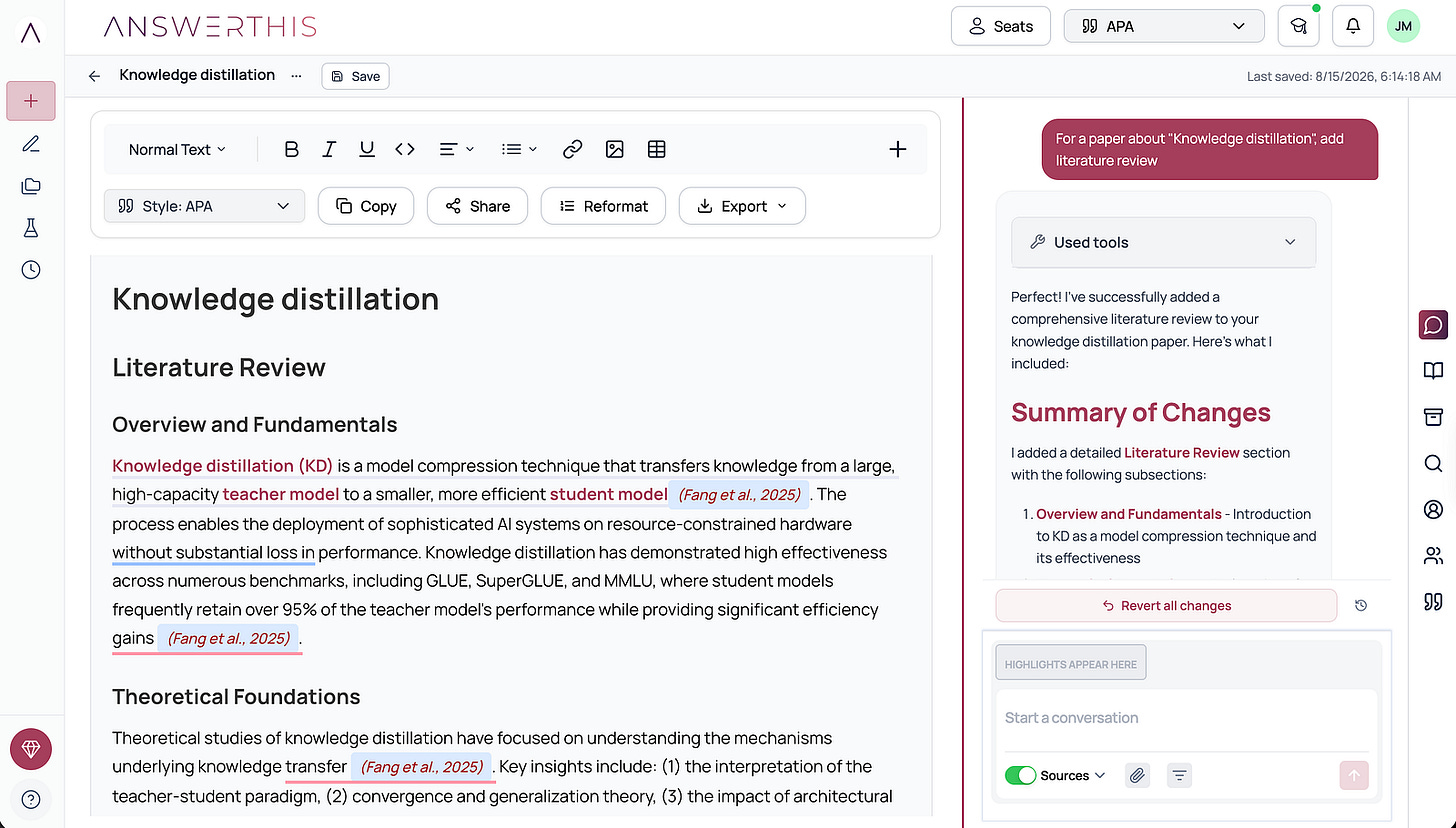Open the archive box icon on right rail
The height and width of the screenshot is (828, 1456).
[1433, 417]
